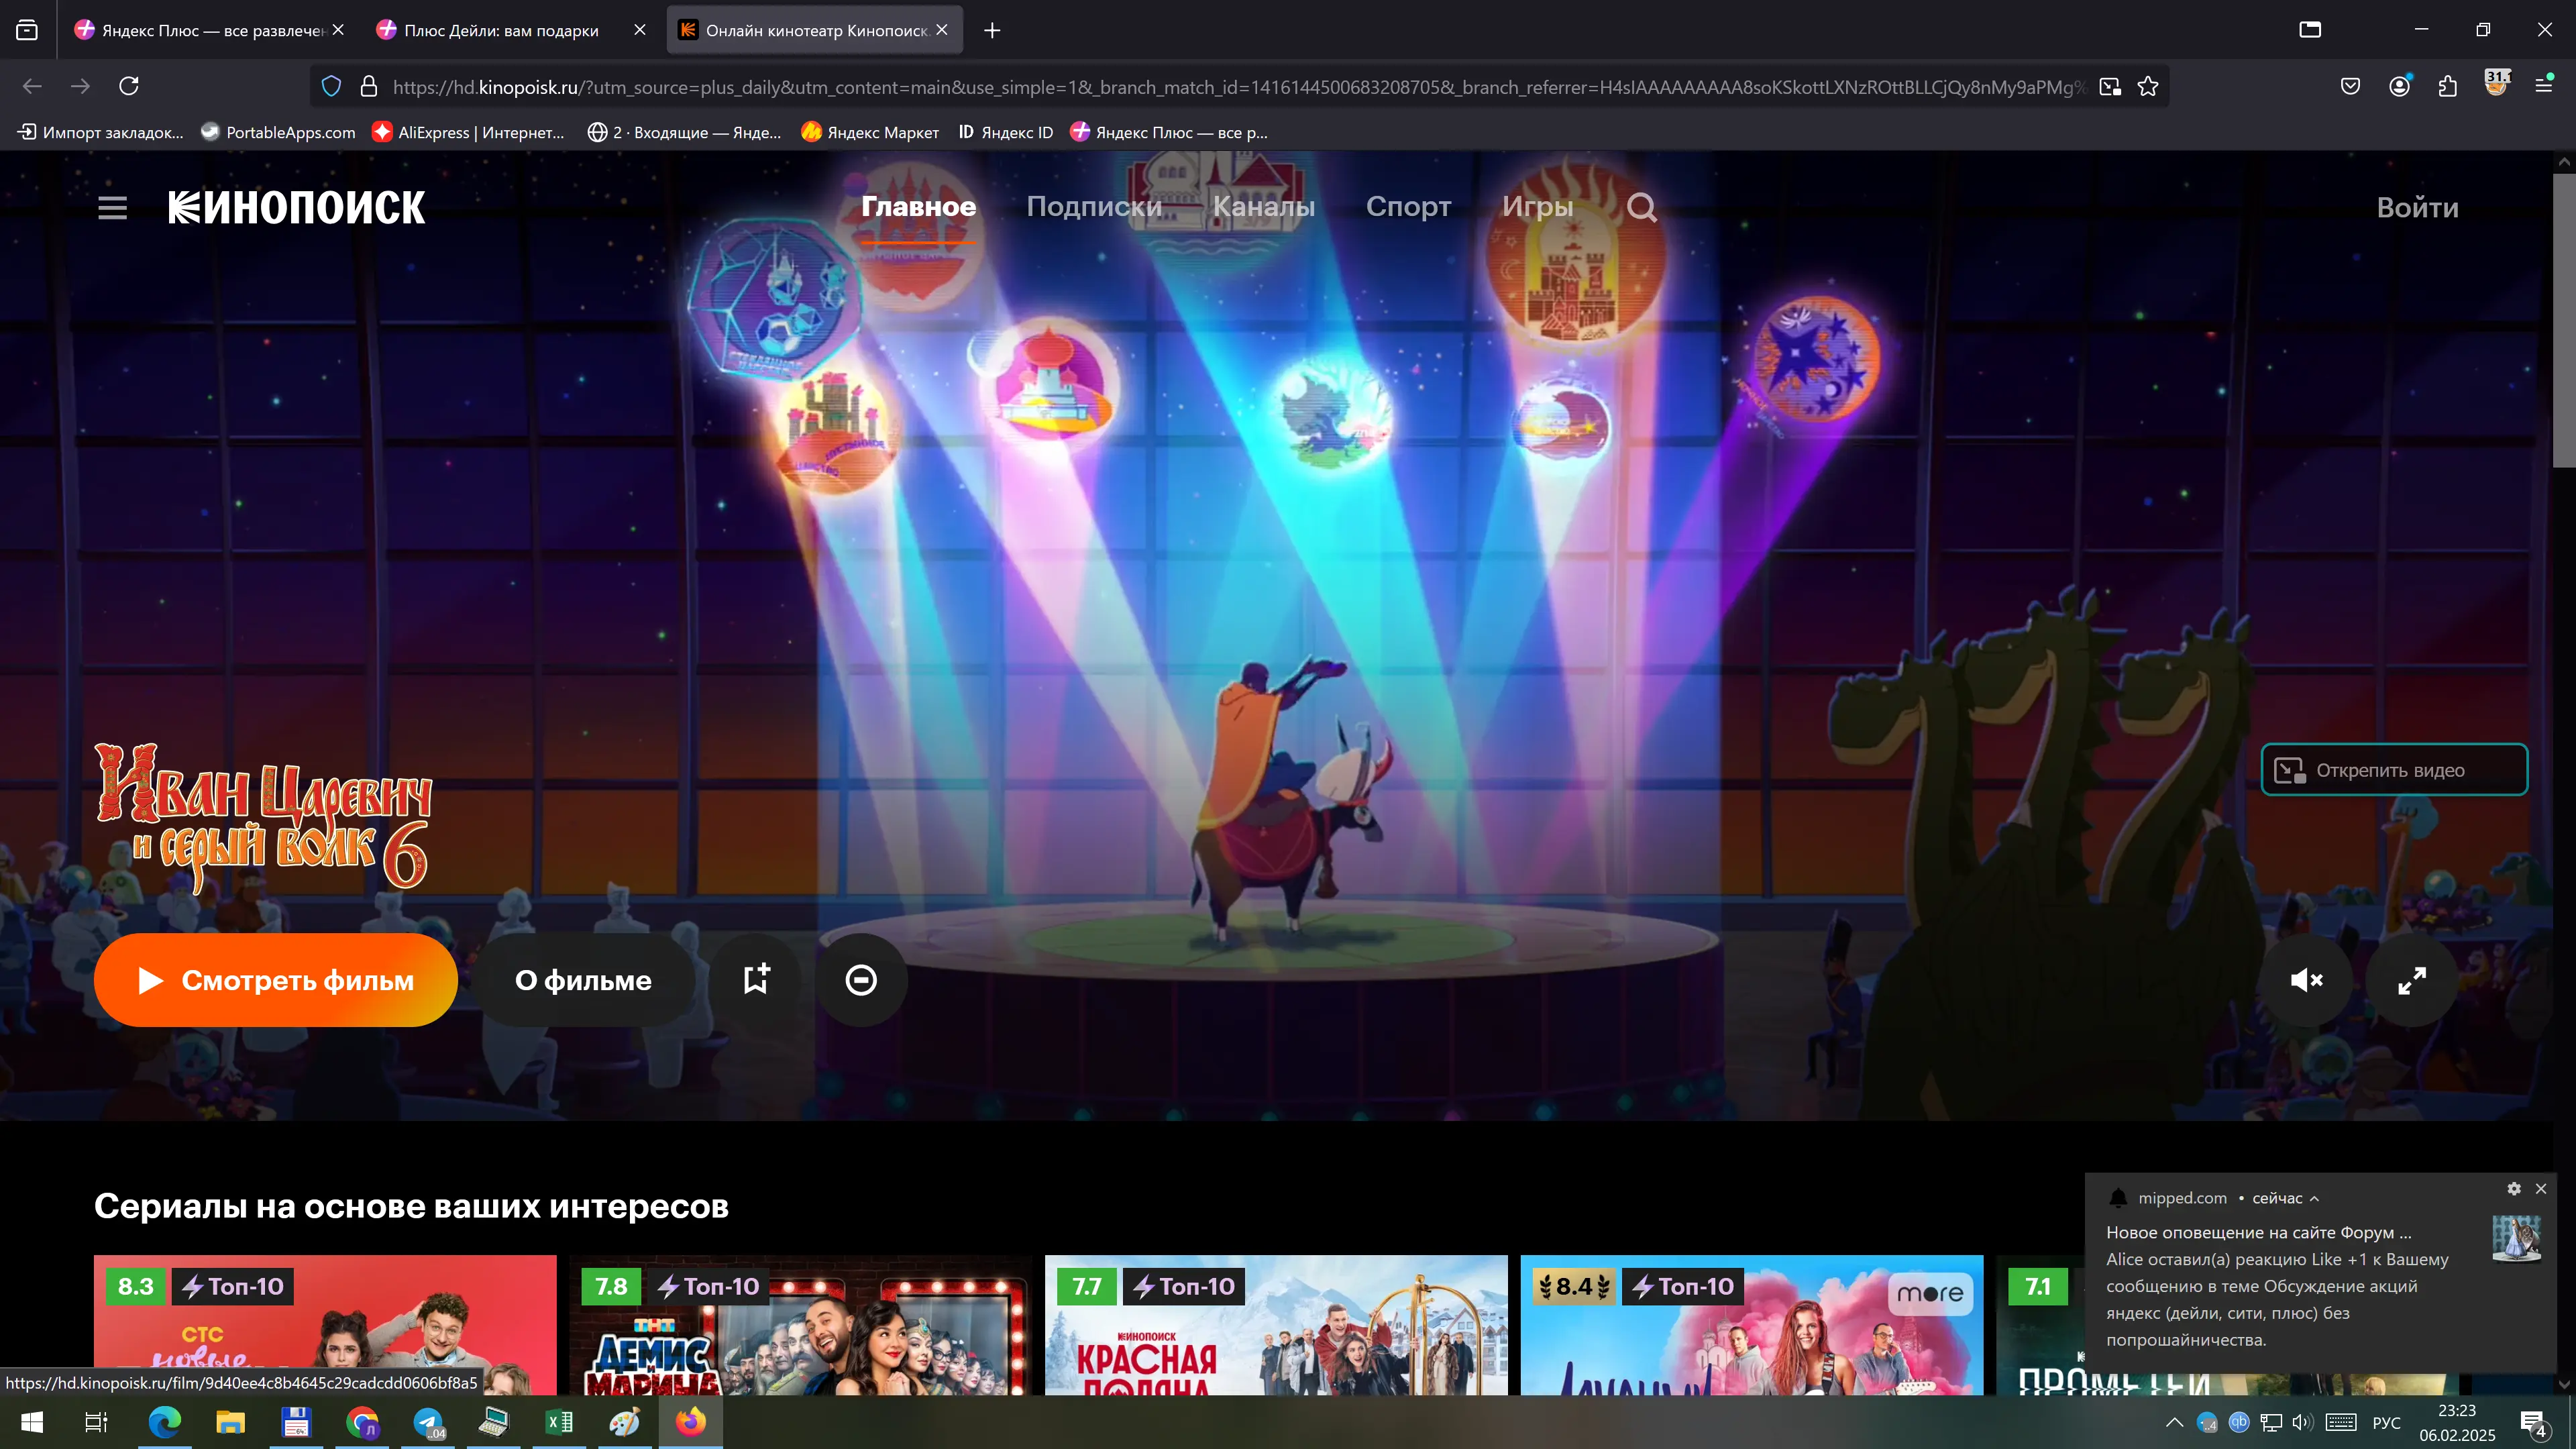Open tracking protection shield panel

[332, 87]
